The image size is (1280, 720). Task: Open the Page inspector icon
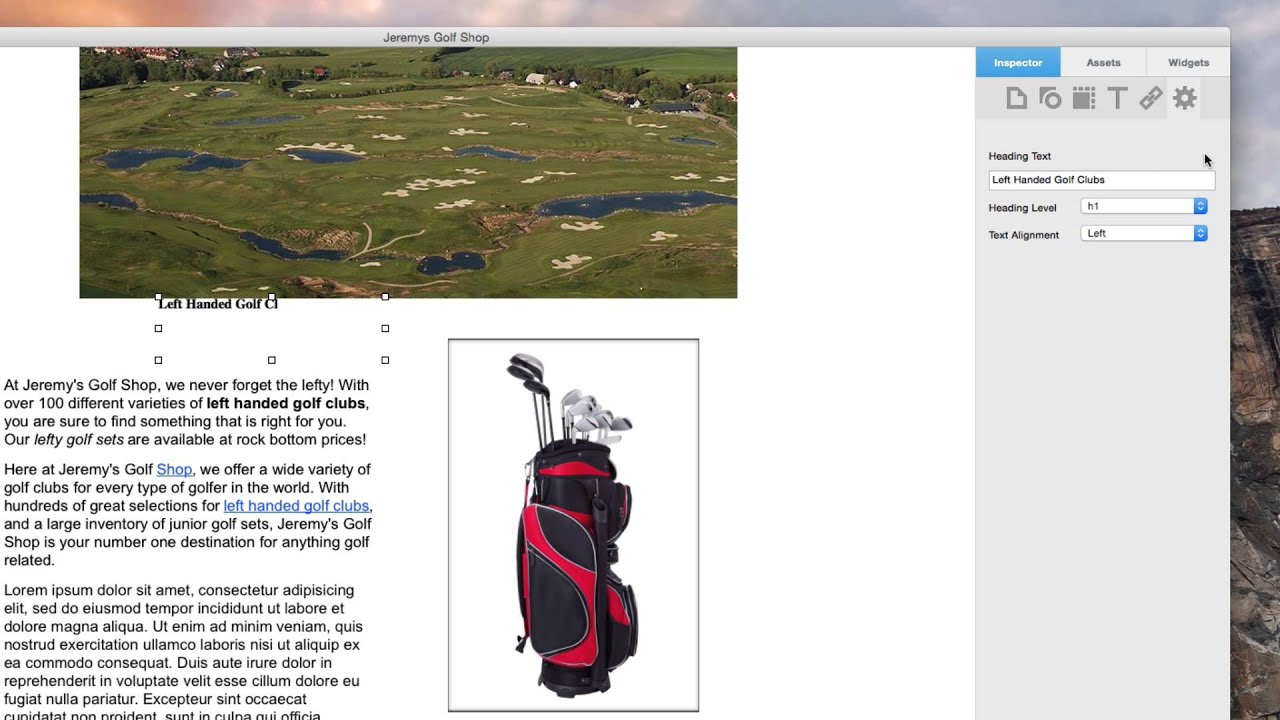tap(1016, 98)
